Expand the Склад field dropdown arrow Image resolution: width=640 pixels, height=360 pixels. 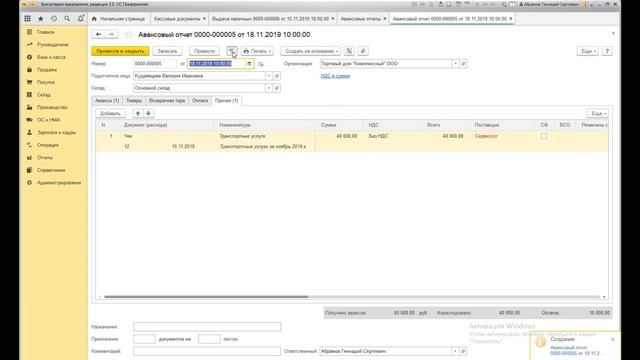[x=269, y=88]
